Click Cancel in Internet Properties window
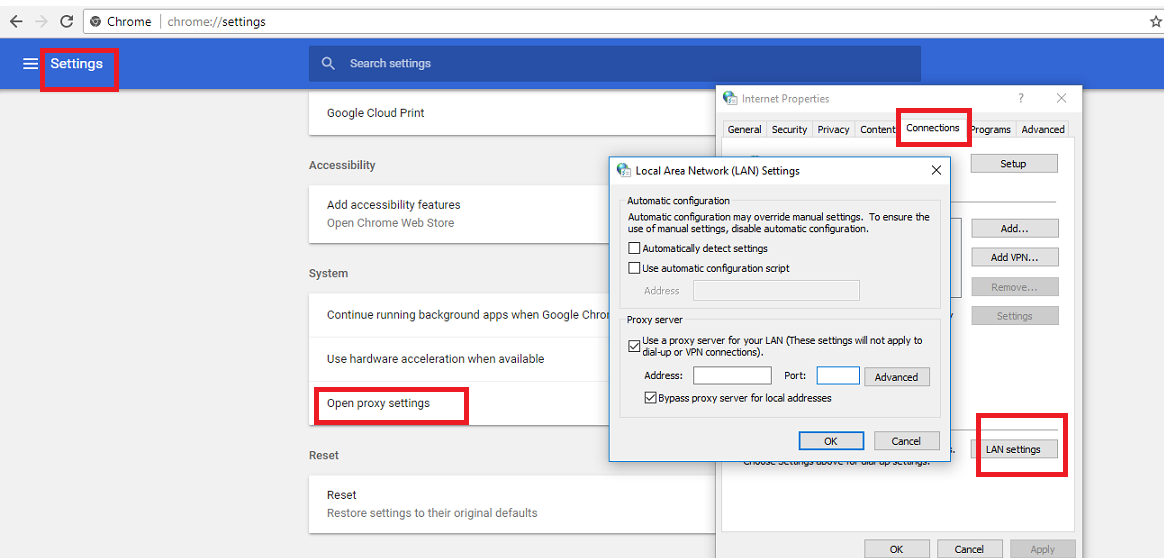 (x=969, y=549)
